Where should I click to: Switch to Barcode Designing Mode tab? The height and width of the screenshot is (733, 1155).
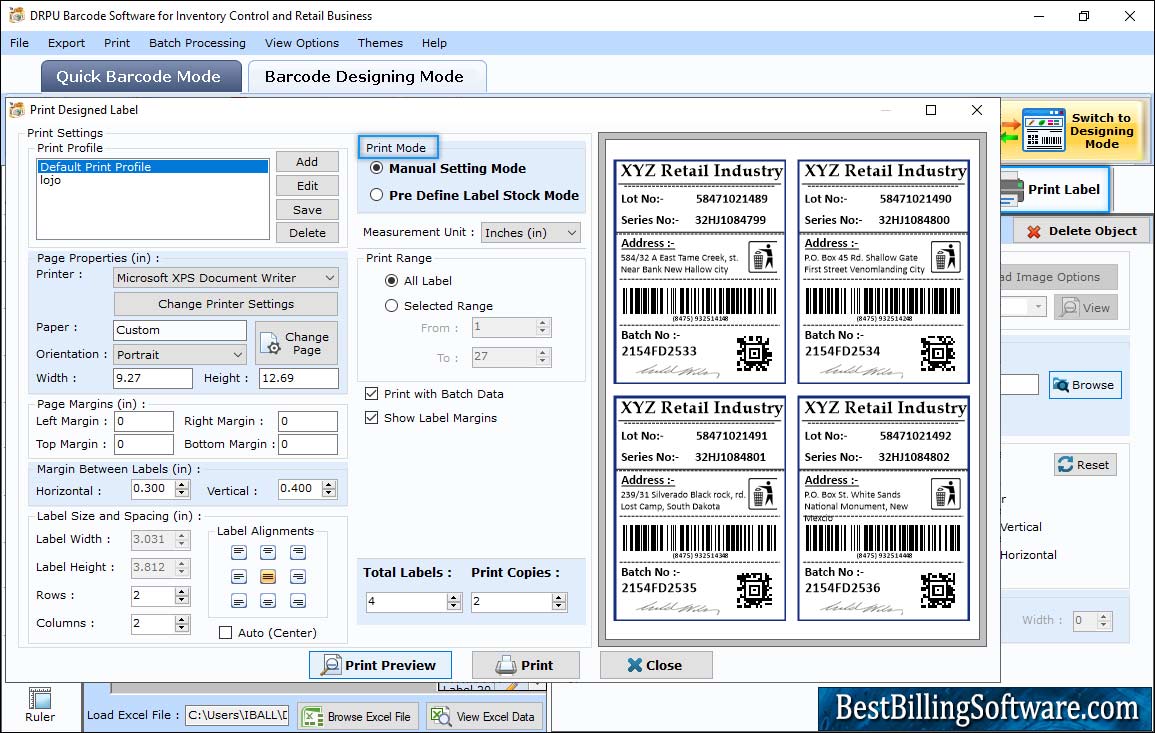coord(367,77)
